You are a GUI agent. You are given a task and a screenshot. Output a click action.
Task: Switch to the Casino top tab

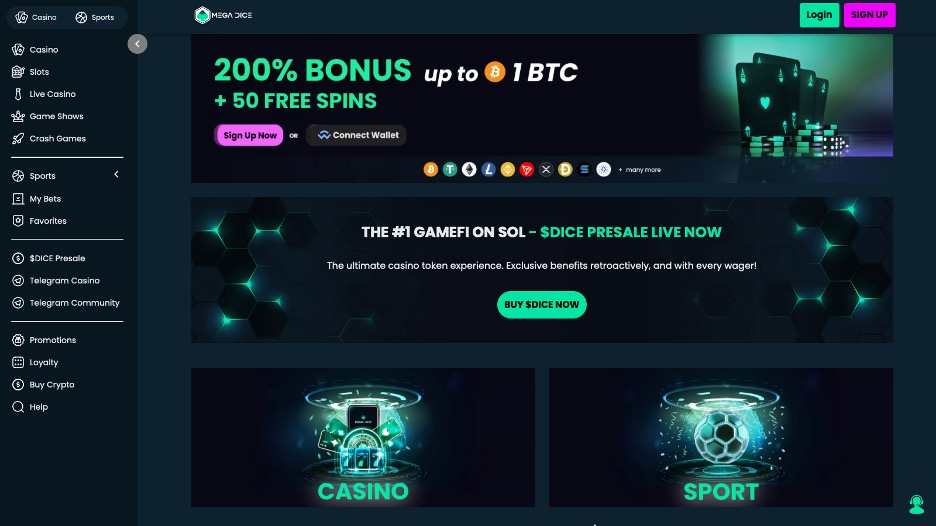coord(36,17)
